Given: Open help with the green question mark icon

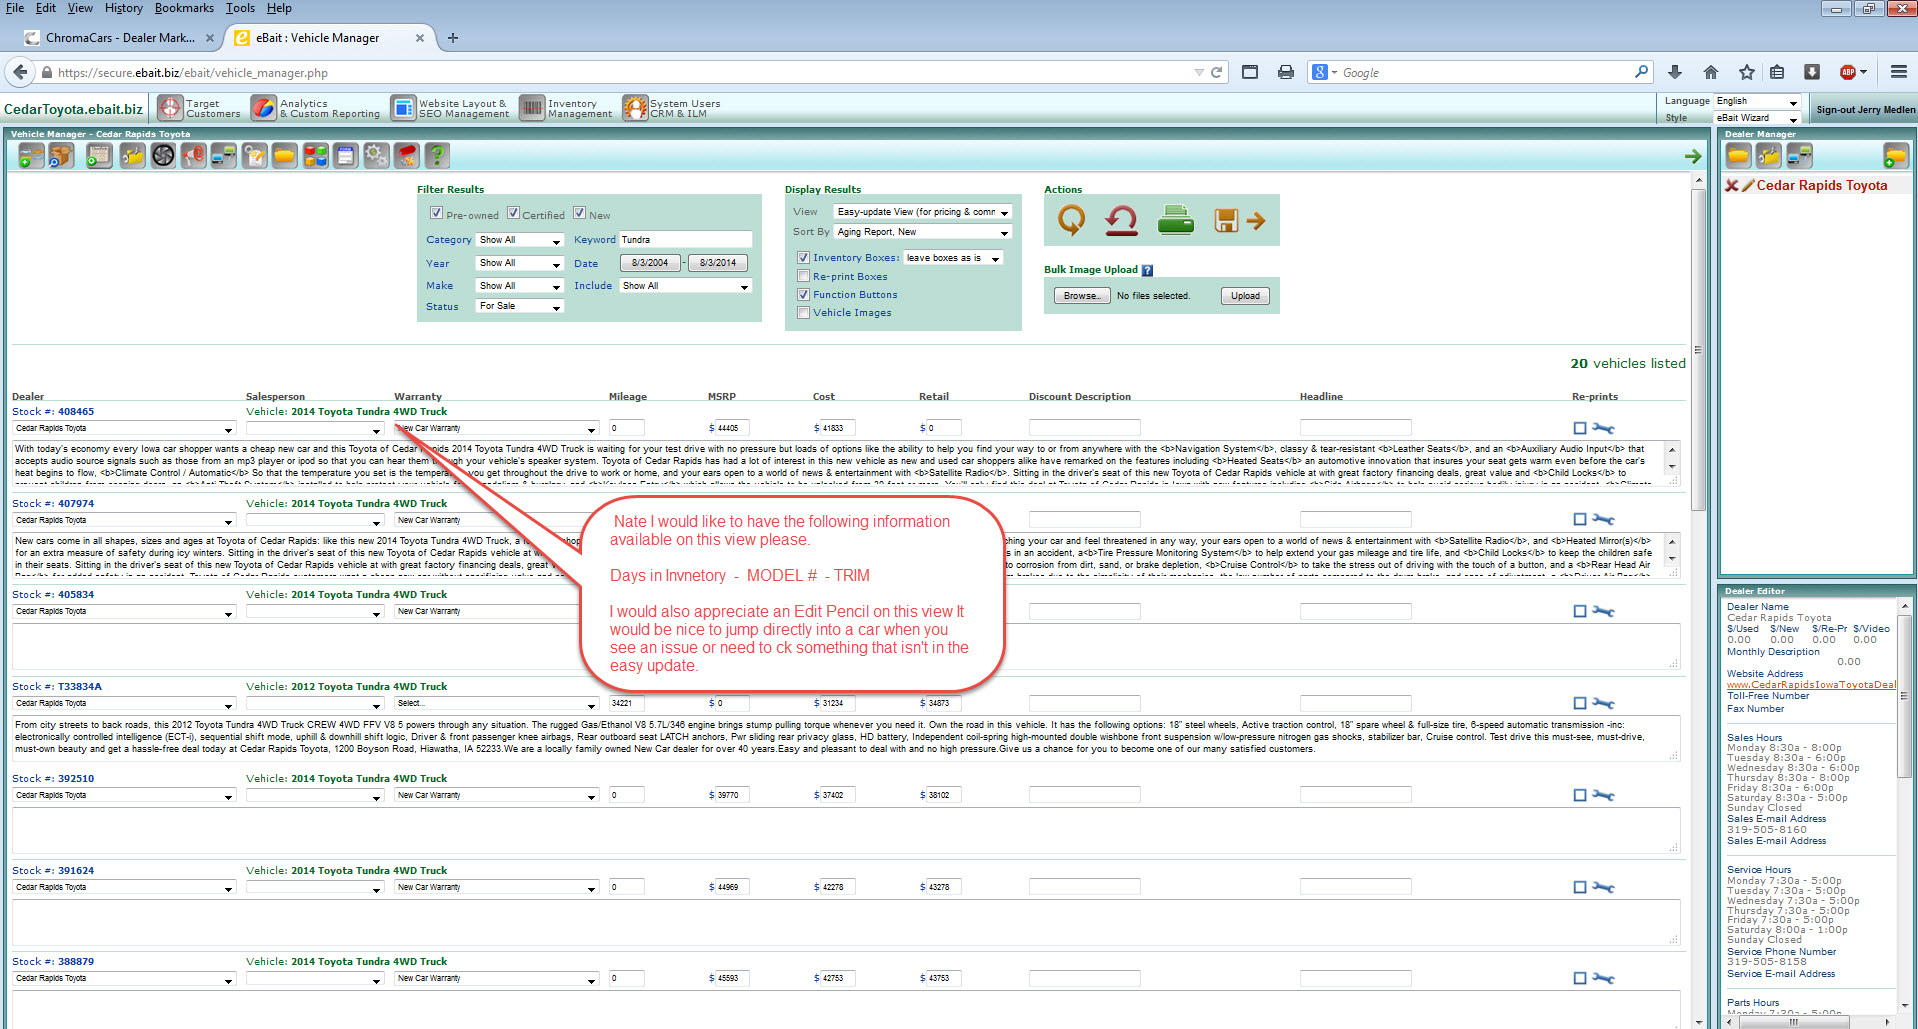Looking at the screenshot, I should 437,156.
